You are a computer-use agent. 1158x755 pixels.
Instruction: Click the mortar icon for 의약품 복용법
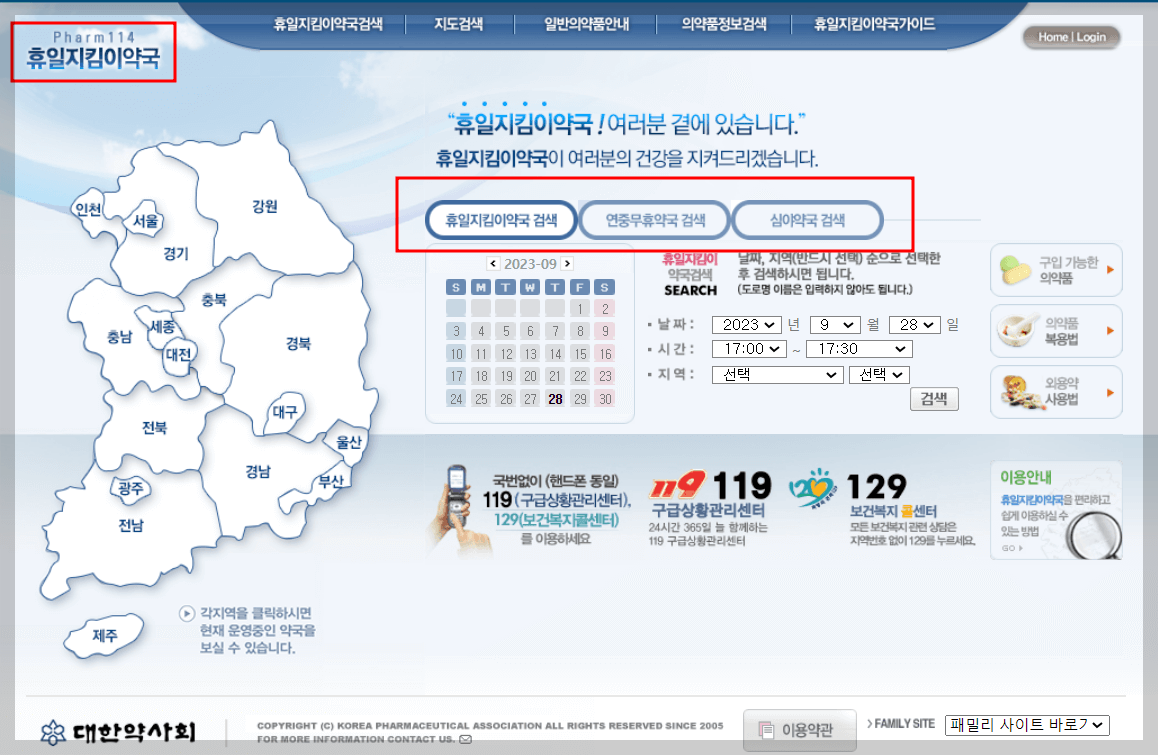click(x=1015, y=330)
